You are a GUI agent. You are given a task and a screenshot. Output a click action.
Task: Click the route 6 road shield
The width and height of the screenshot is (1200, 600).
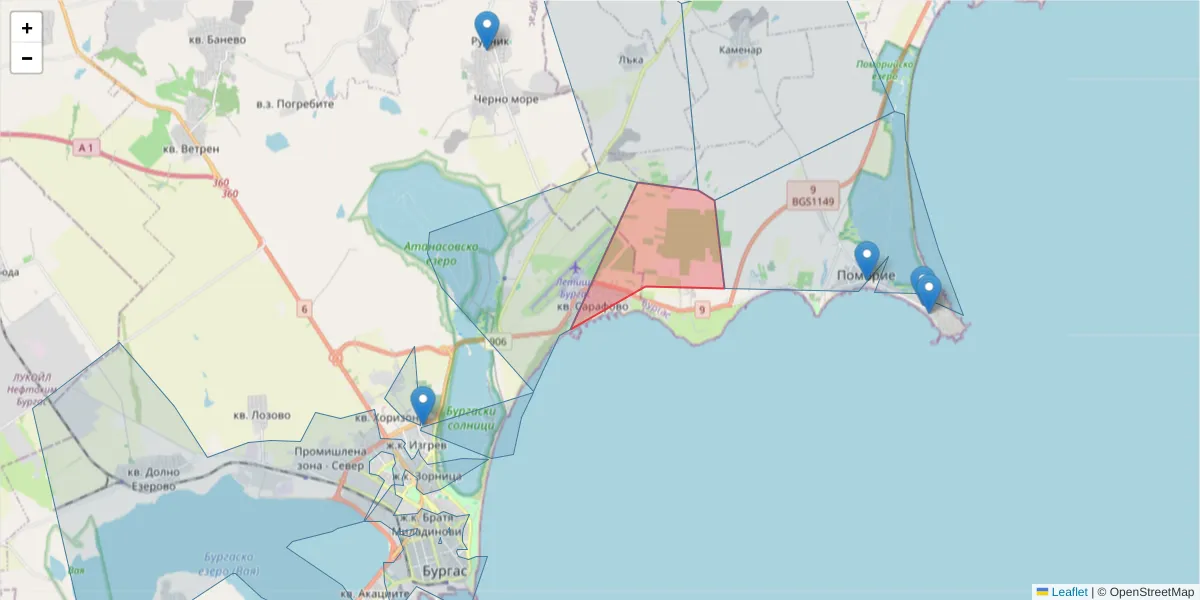(x=304, y=309)
